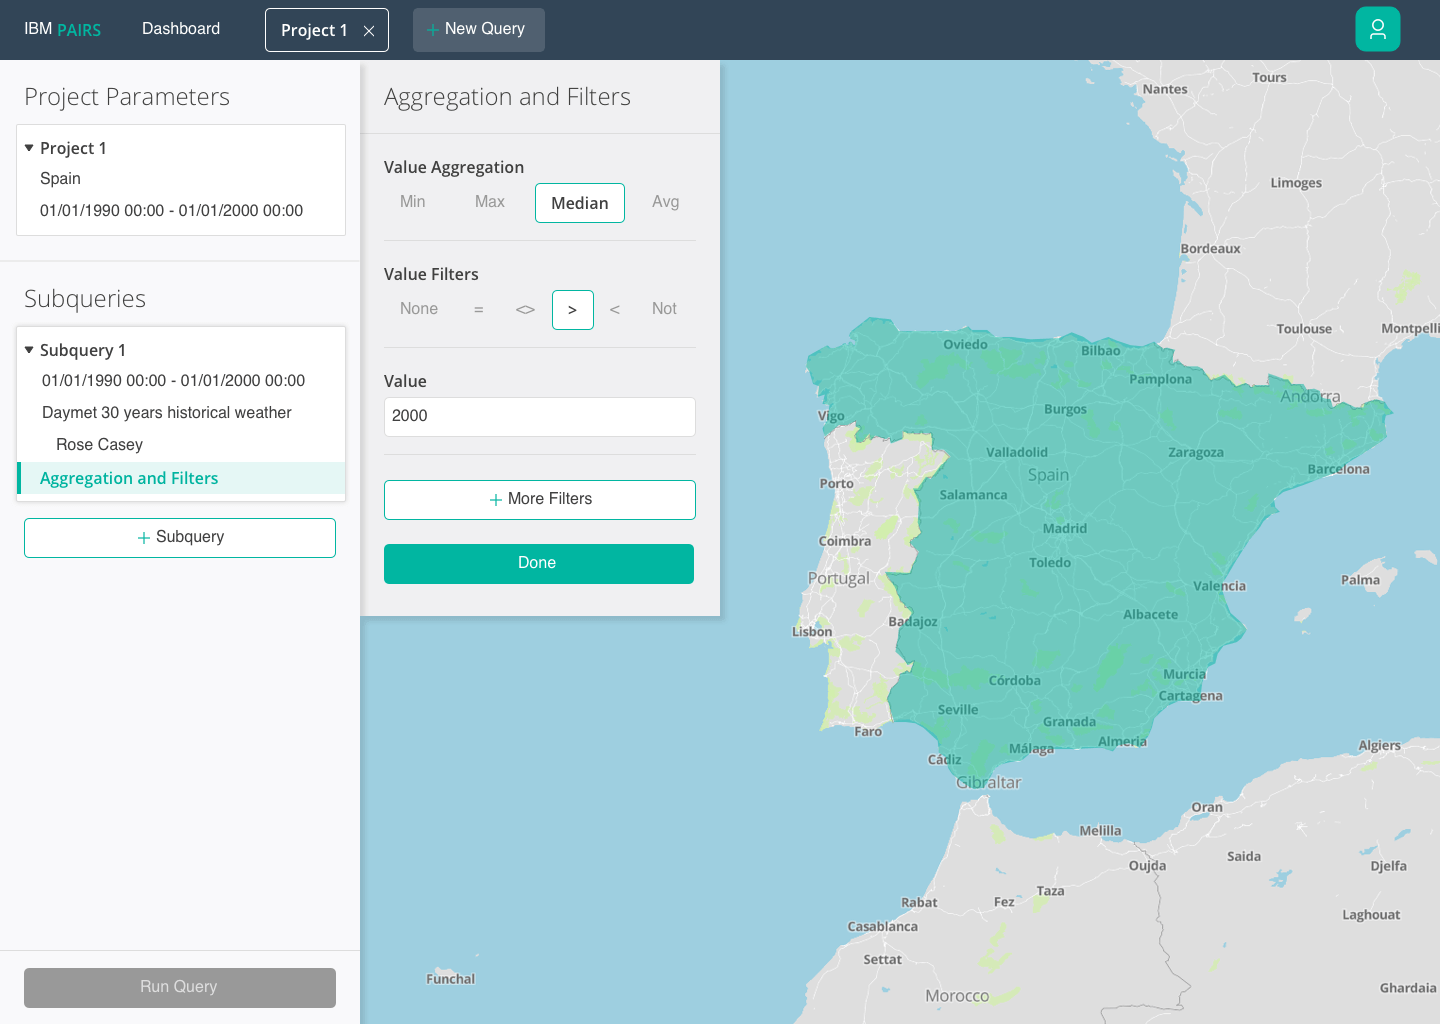This screenshot has height=1024, width=1440.
Task: Click the Done button
Action: pyautogui.click(x=538, y=563)
